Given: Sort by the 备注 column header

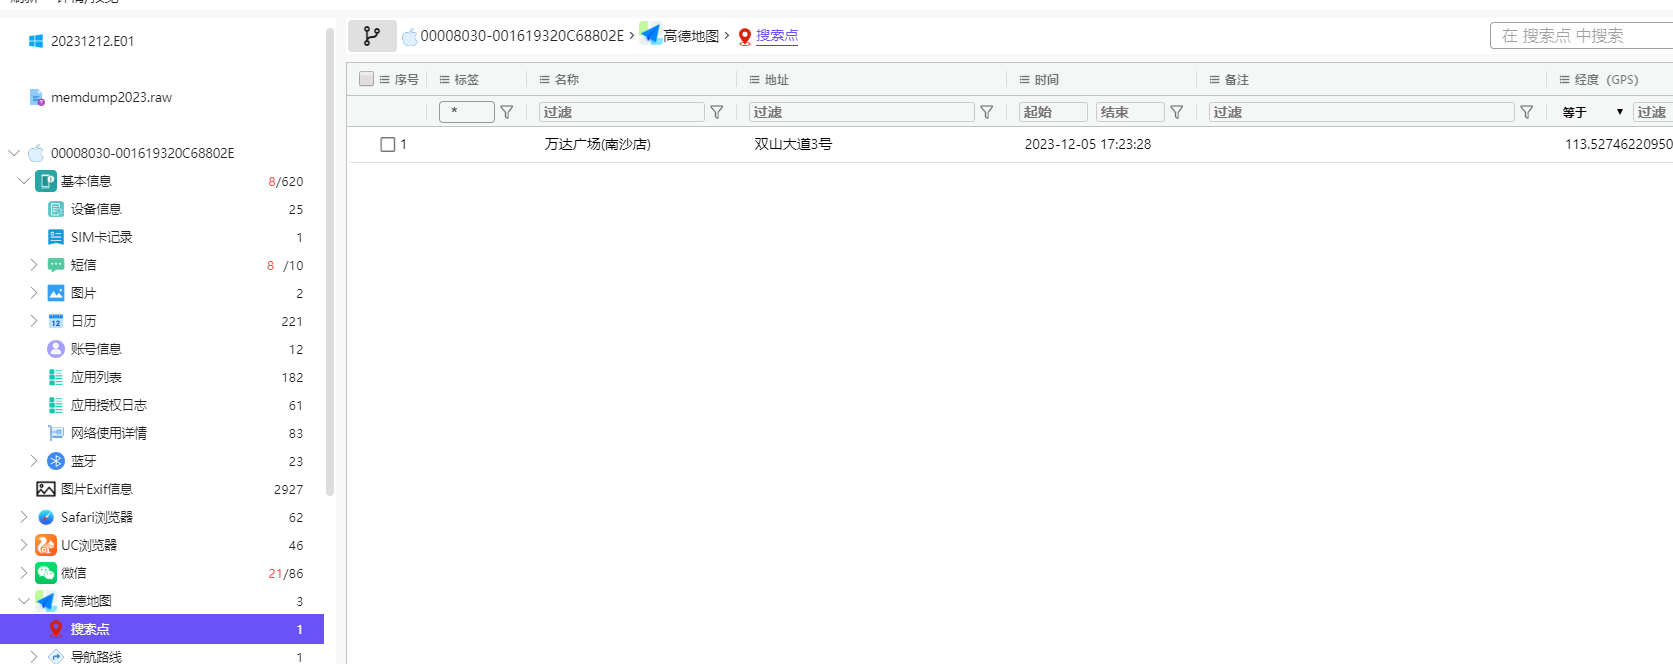Looking at the screenshot, I should point(1237,80).
